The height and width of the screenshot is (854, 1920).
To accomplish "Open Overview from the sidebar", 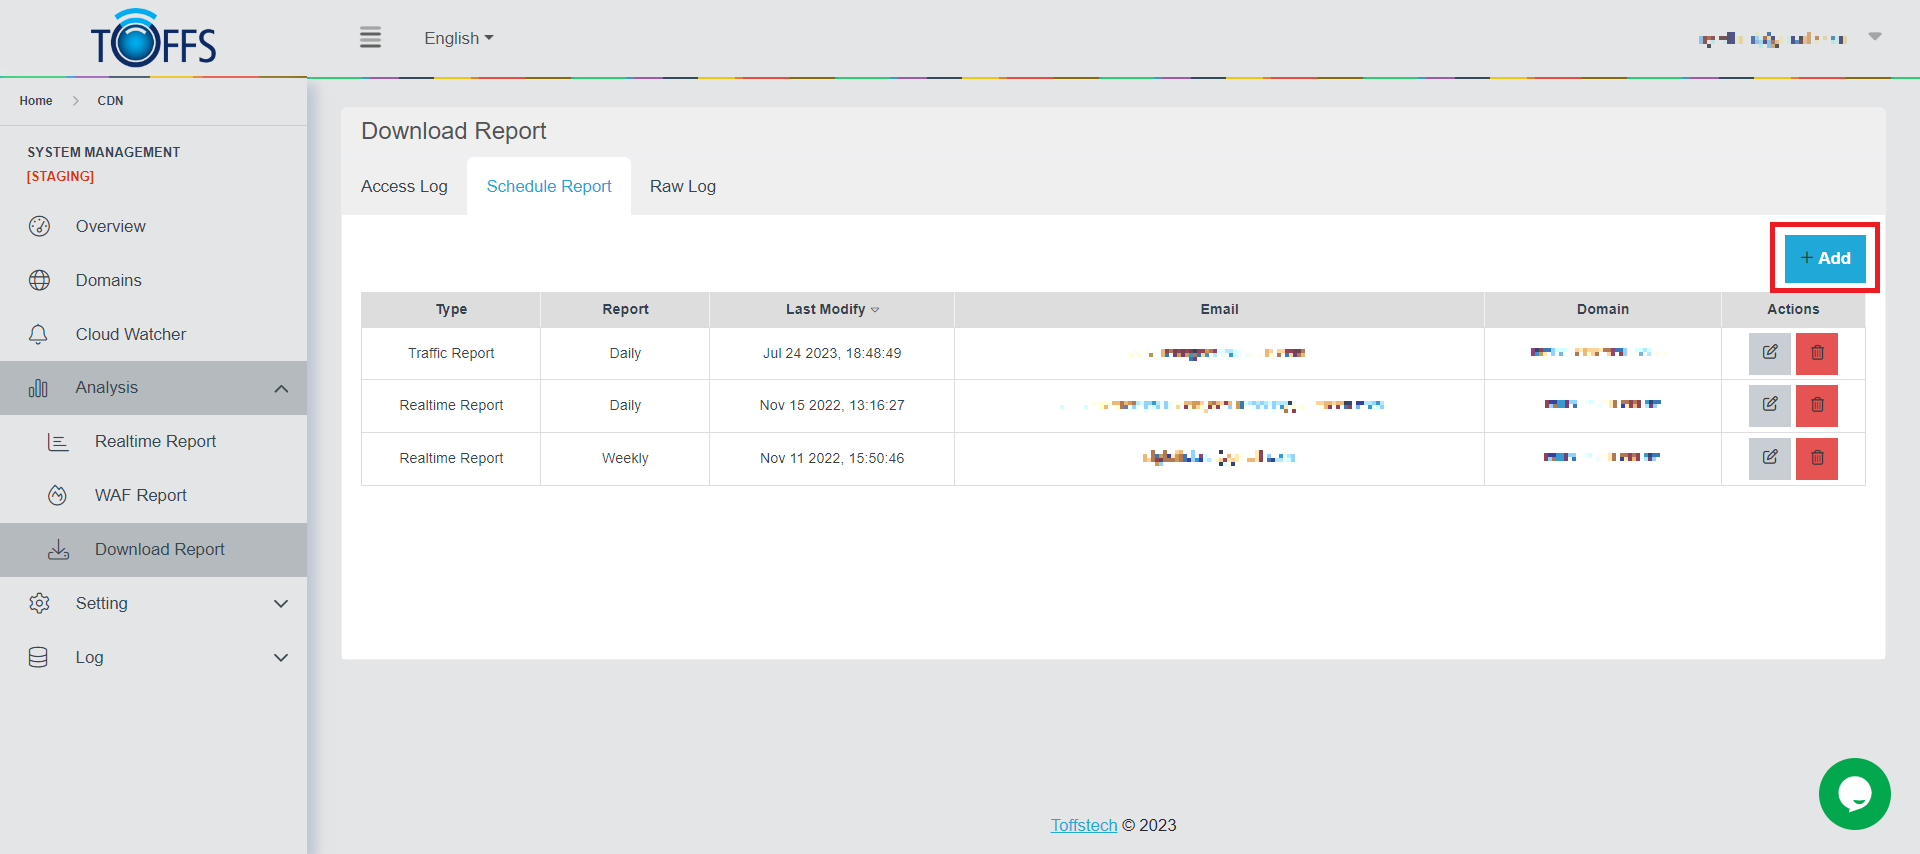I will pyautogui.click(x=110, y=227).
